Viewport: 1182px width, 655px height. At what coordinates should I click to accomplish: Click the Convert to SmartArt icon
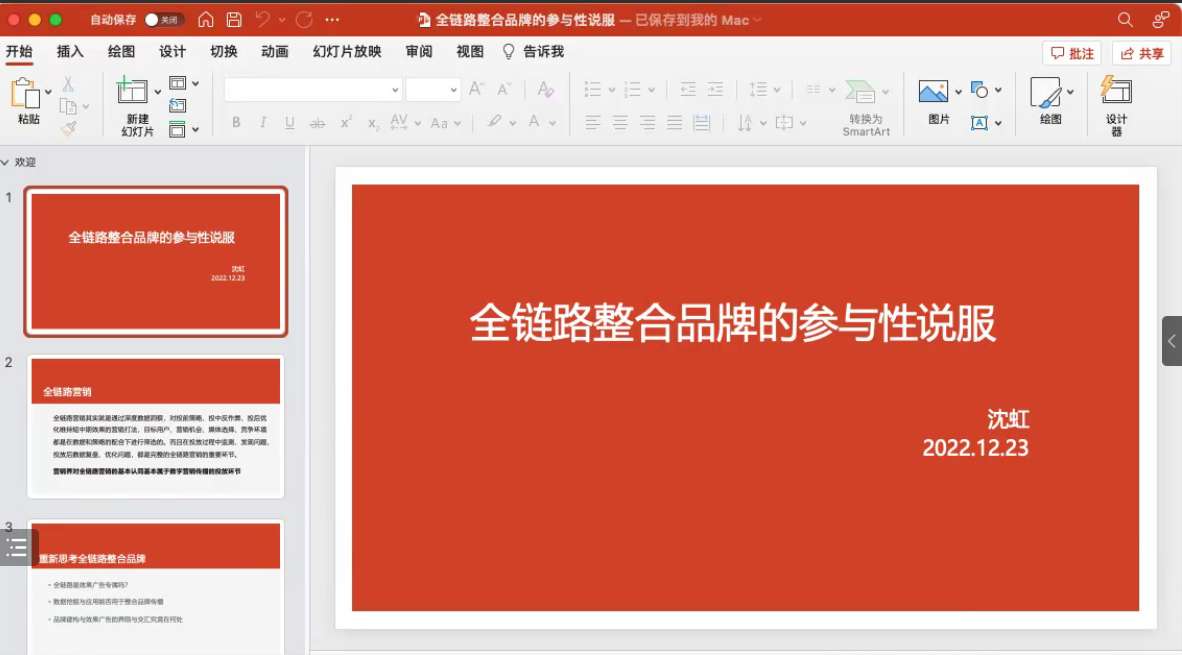click(861, 92)
